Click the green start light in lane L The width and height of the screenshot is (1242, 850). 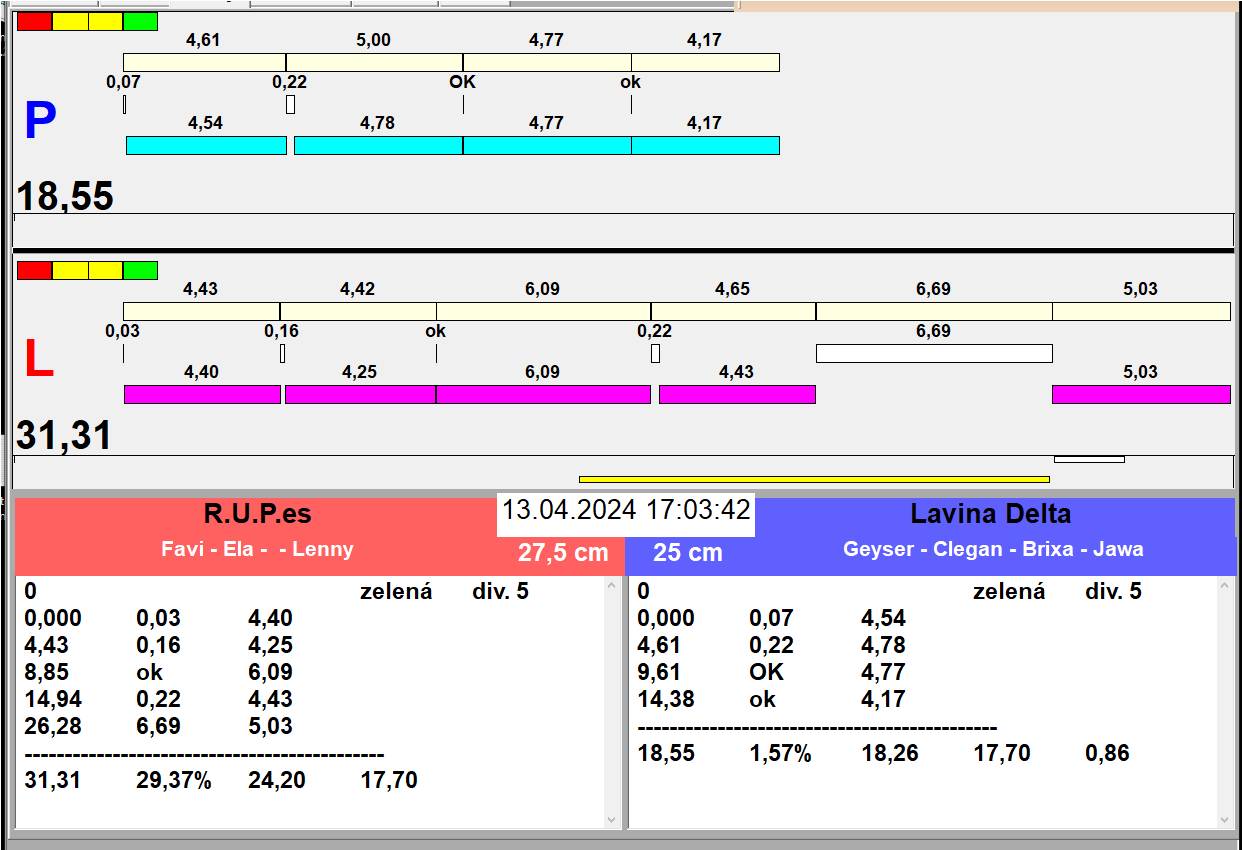140,270
